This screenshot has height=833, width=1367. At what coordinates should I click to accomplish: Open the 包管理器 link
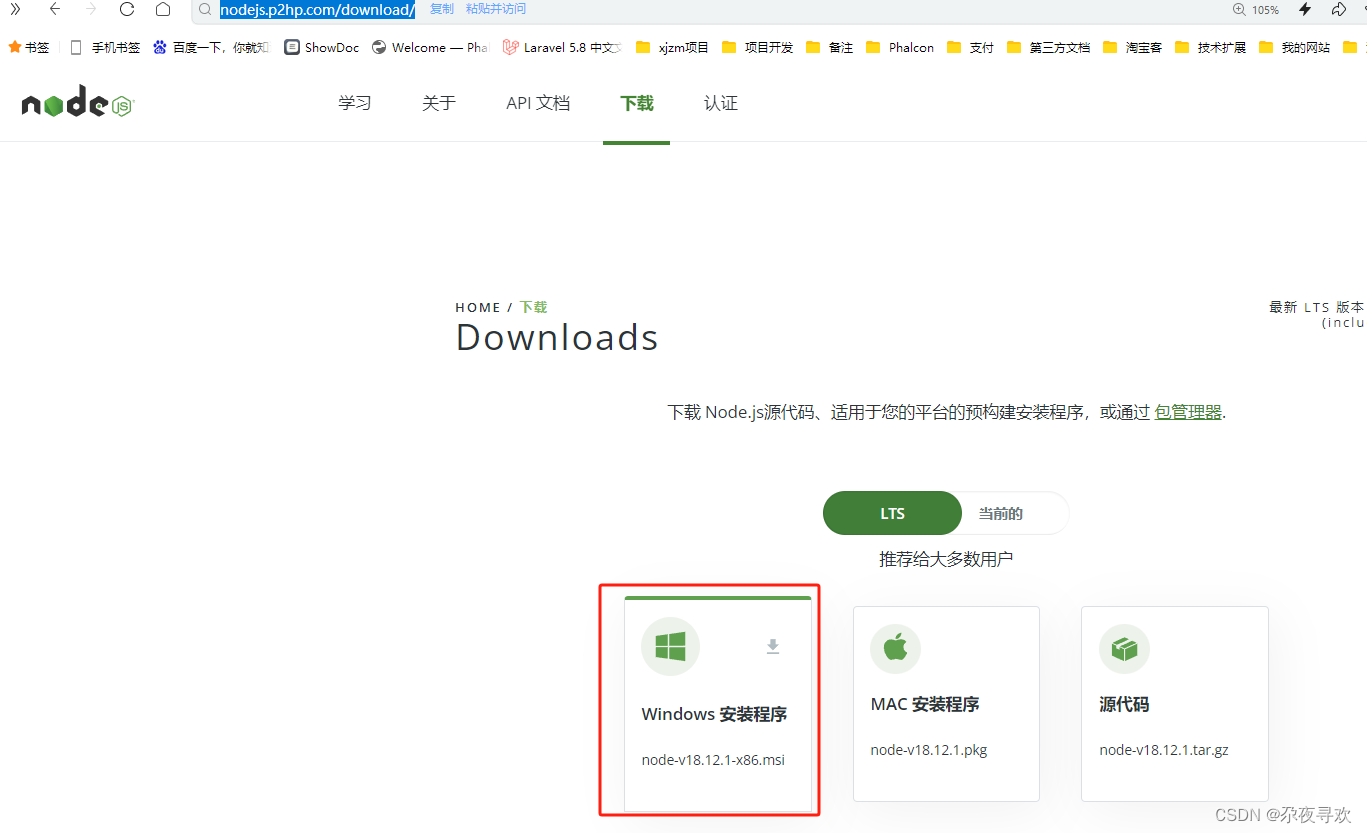tap(1188, 412)
